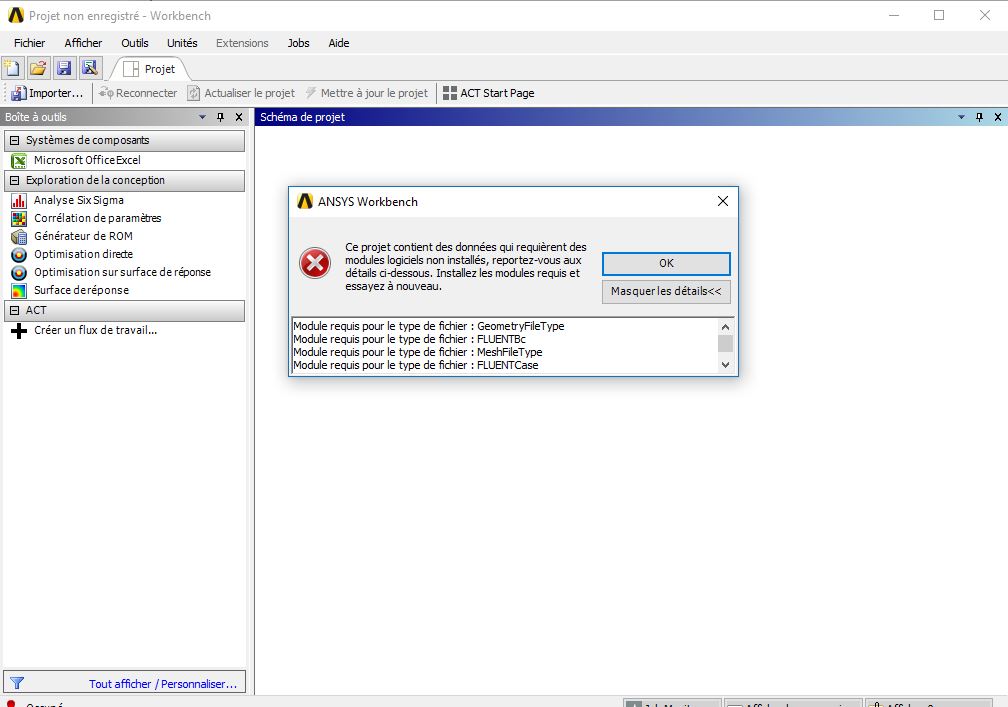Click details scrollbar down arrow
This screenshot has height=707, width=1008.
(725, 365)
